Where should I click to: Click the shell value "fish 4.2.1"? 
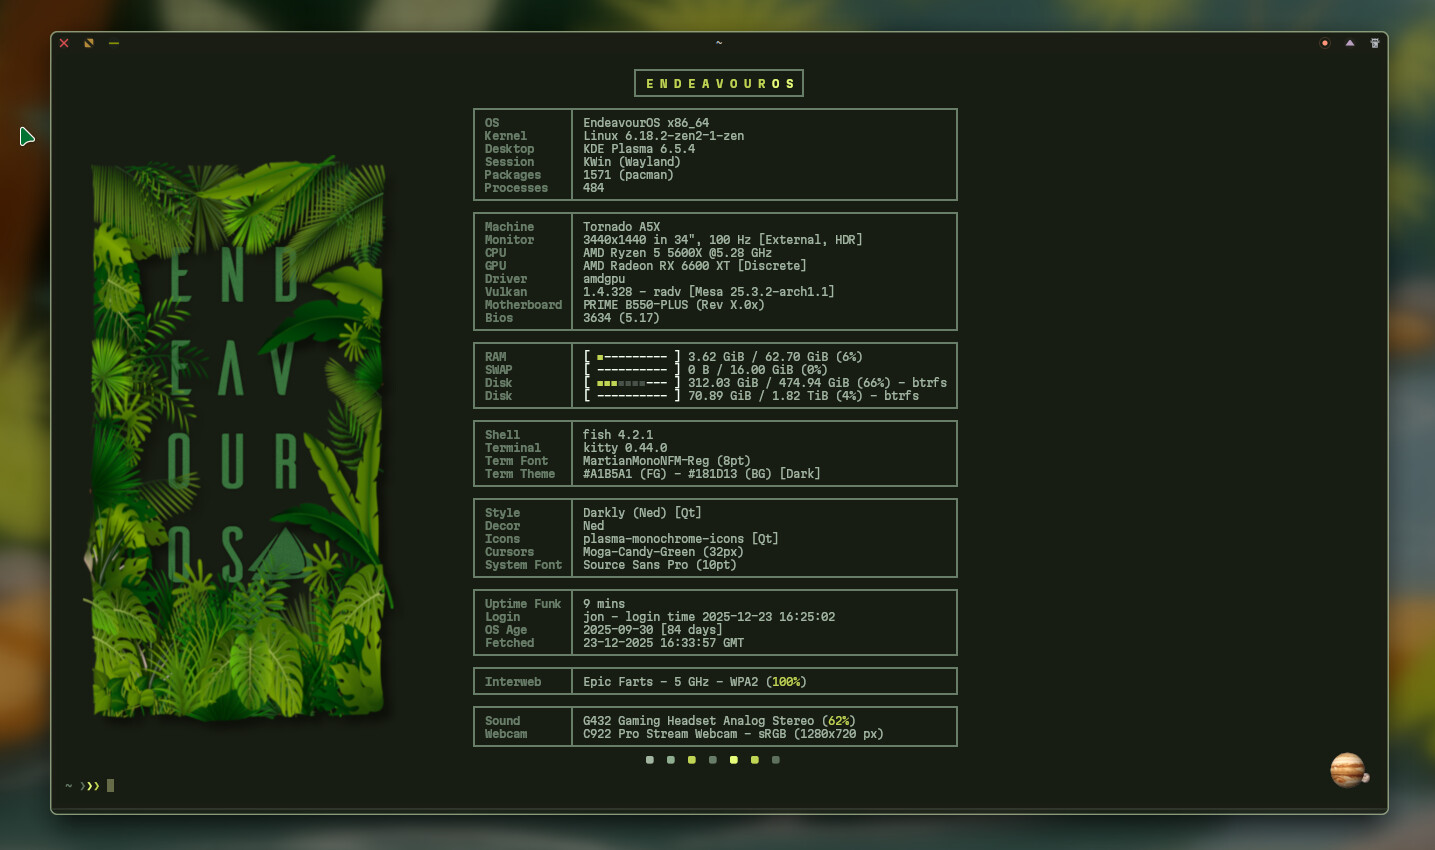(x=618, y=435)
